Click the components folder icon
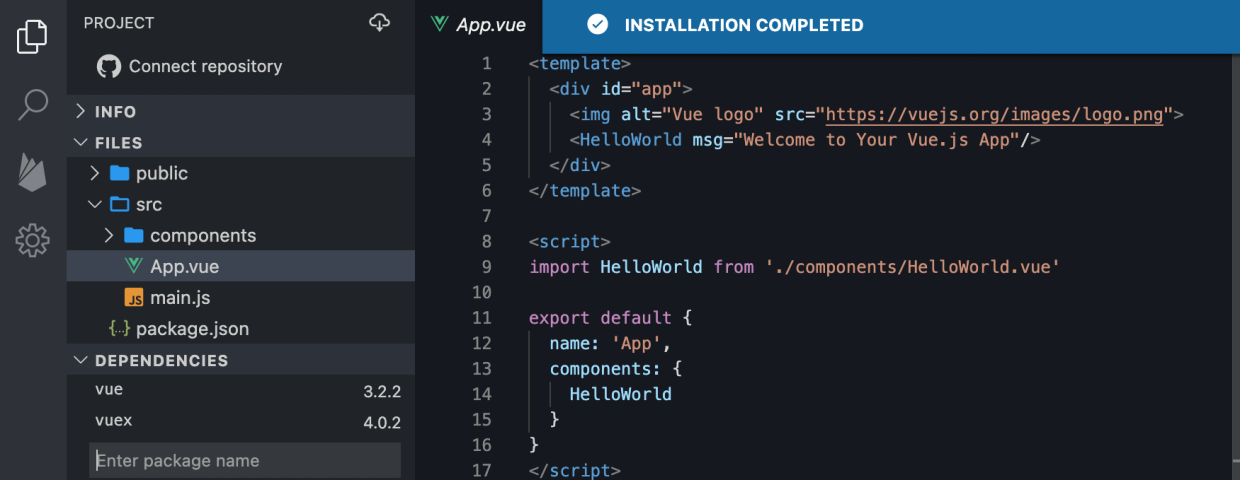The width and height of the screenshot is (1240, 480). [133, 235]
